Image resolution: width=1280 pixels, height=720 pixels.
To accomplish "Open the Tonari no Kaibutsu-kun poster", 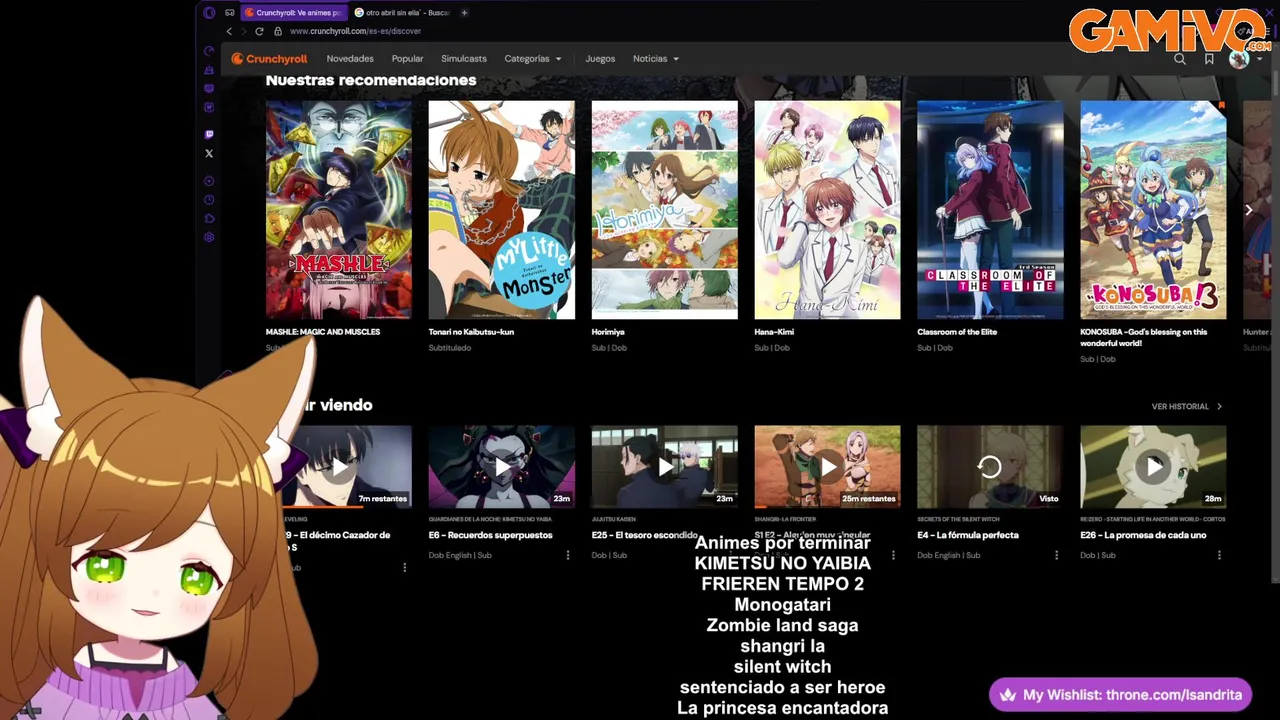I will 501,210.
